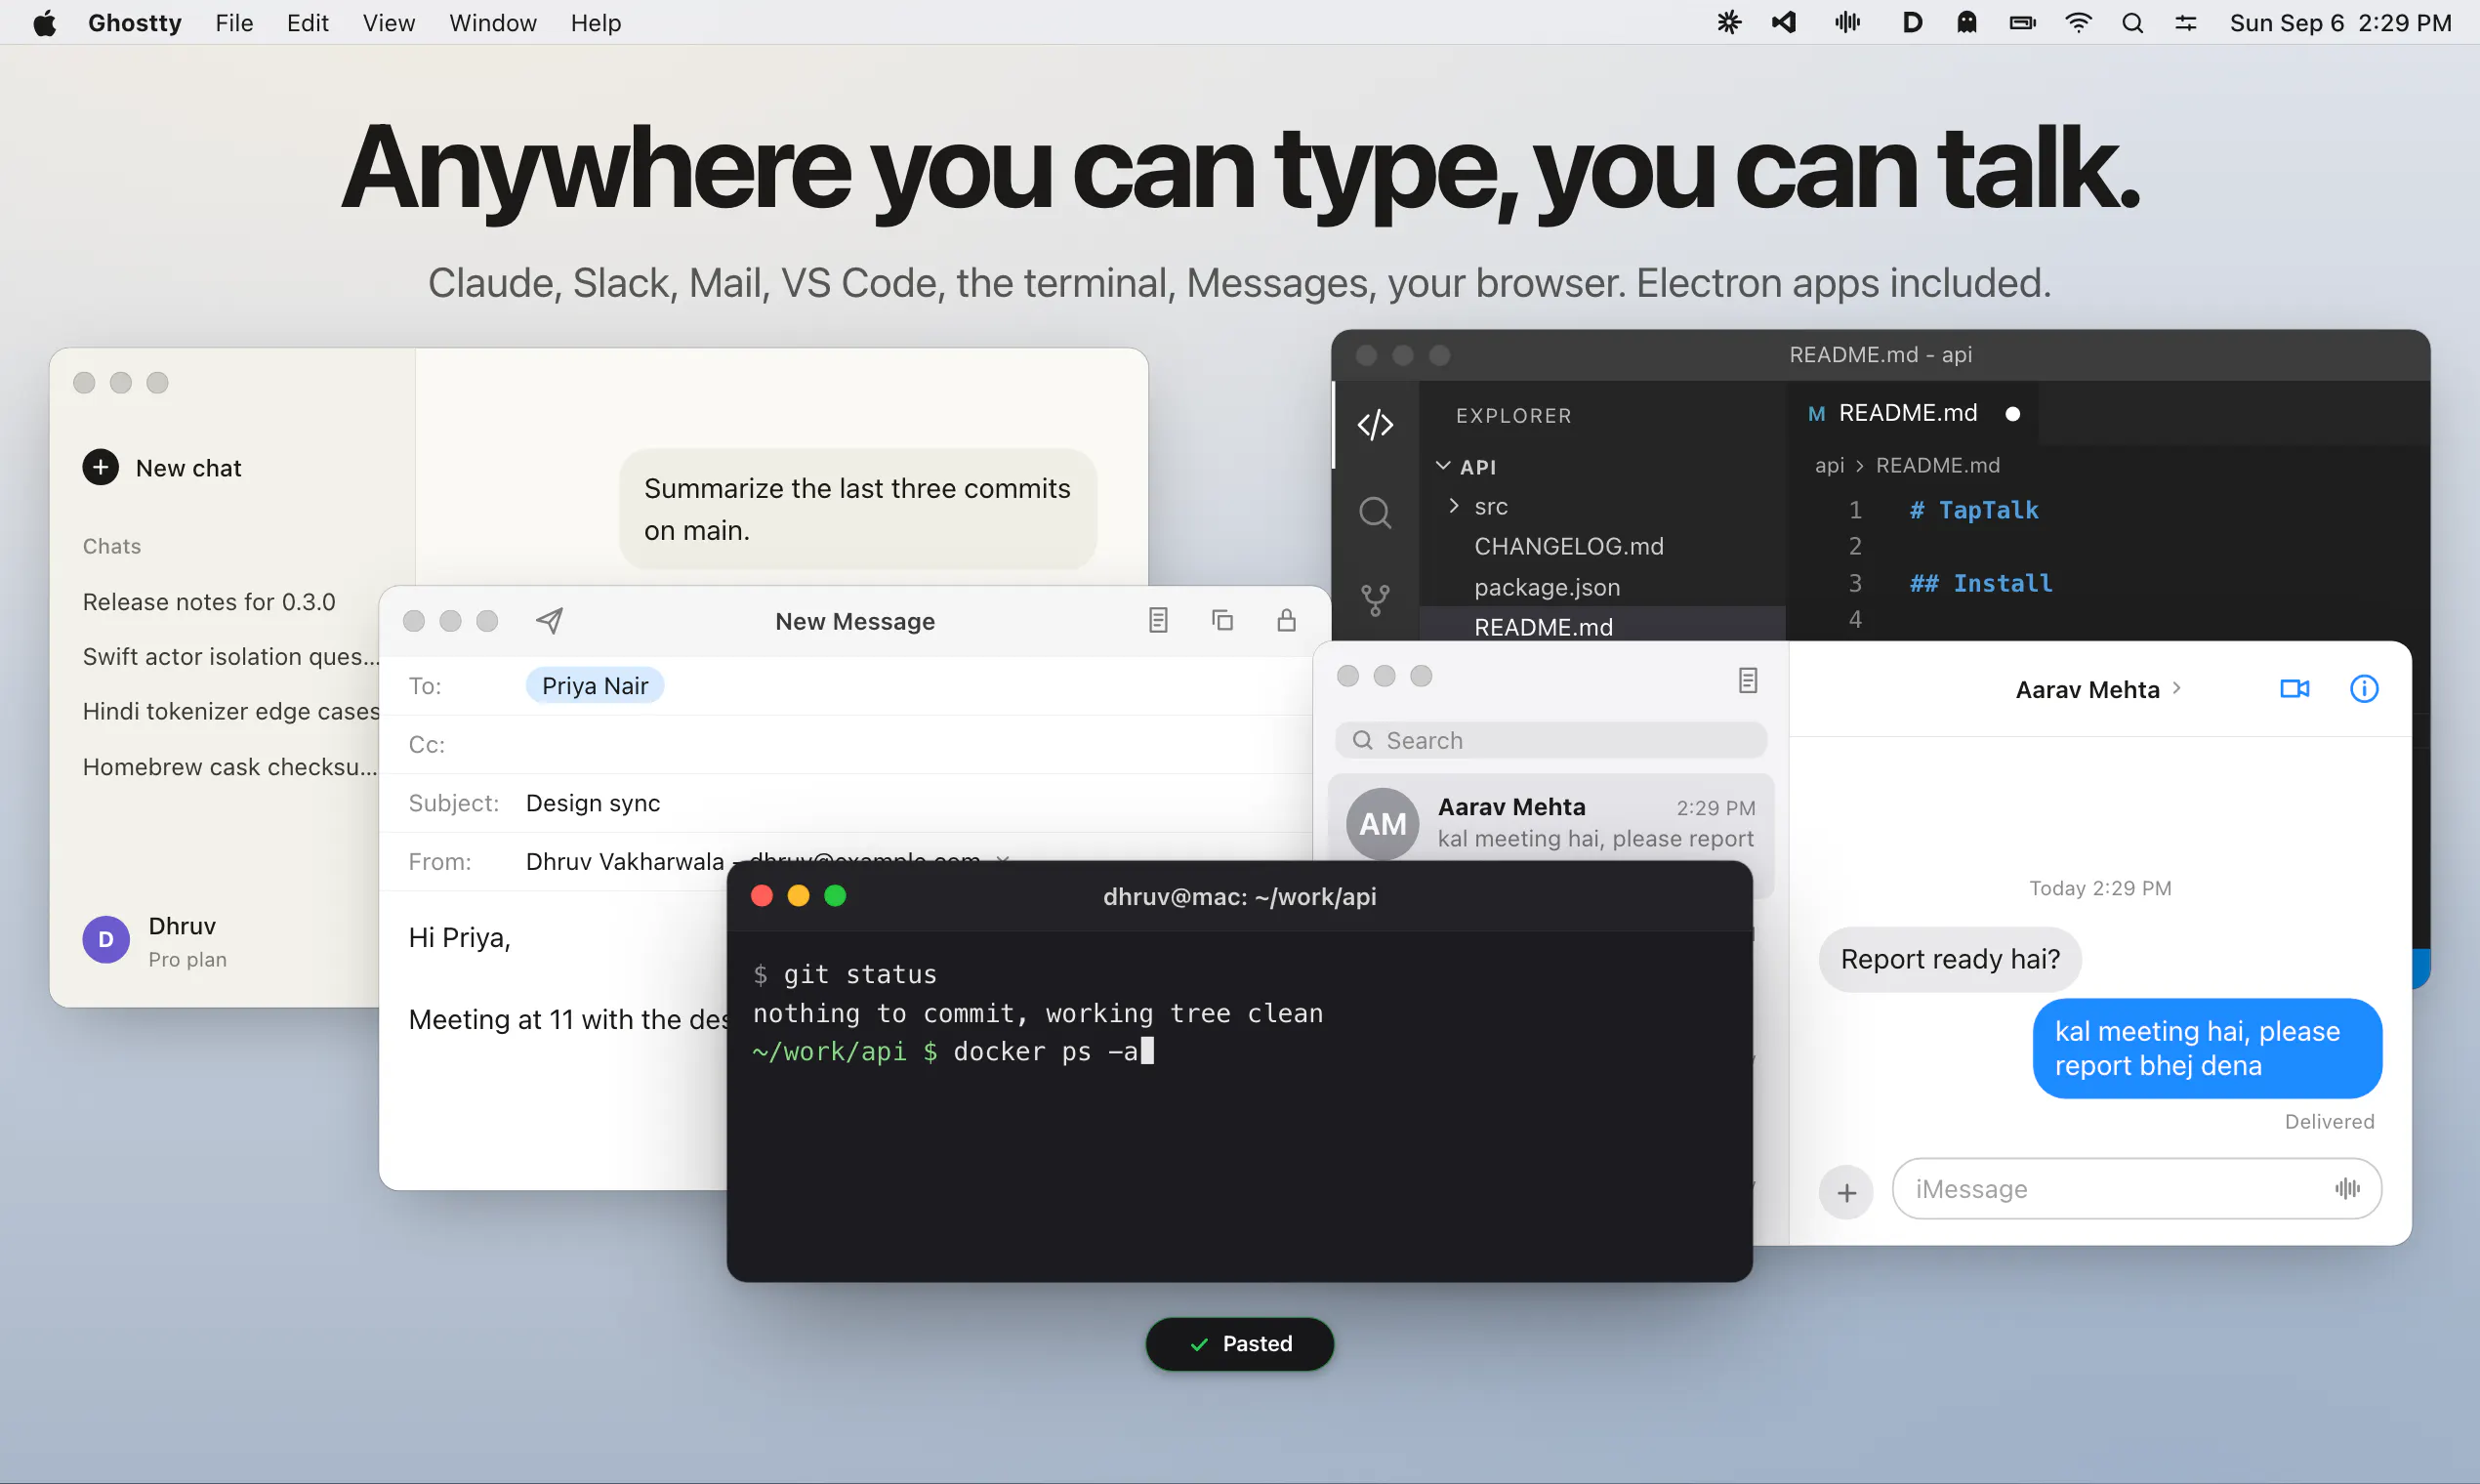Click the api breadcrumb in the editor
2480x1484 pixels.
click(x=1829, y=465)
